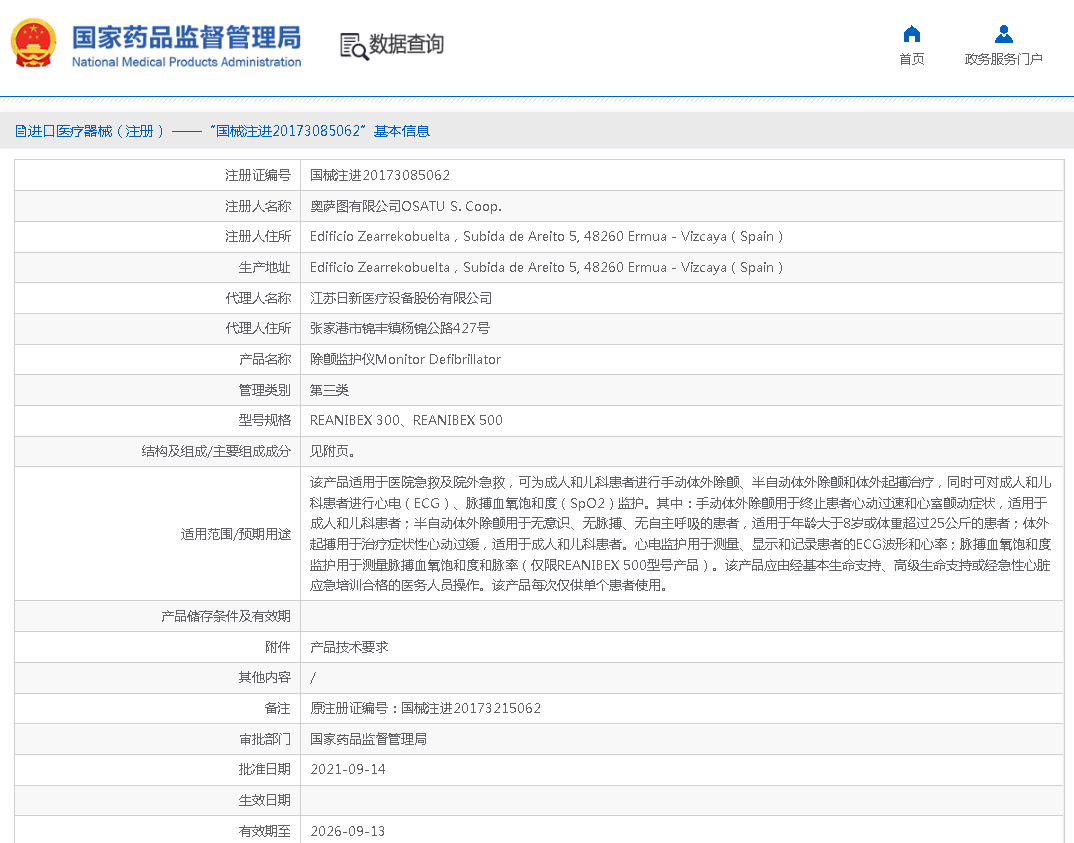The image size is (1074, 843).
Task: Click the REANIBEX 300、REANIBEX 500 model cell
Action: (406, 420)
